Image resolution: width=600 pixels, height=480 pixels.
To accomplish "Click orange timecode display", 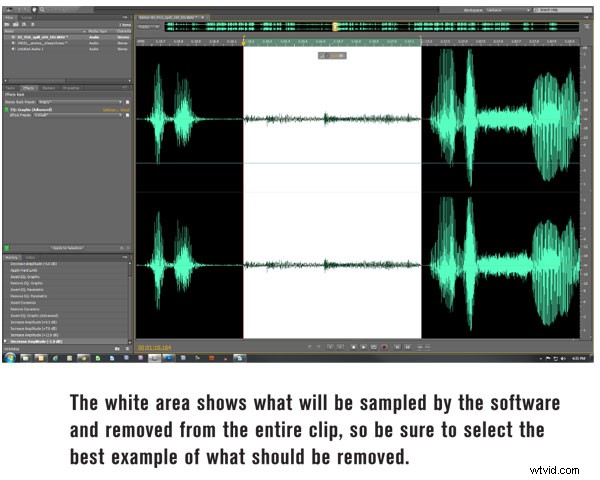I will point(155,348).
